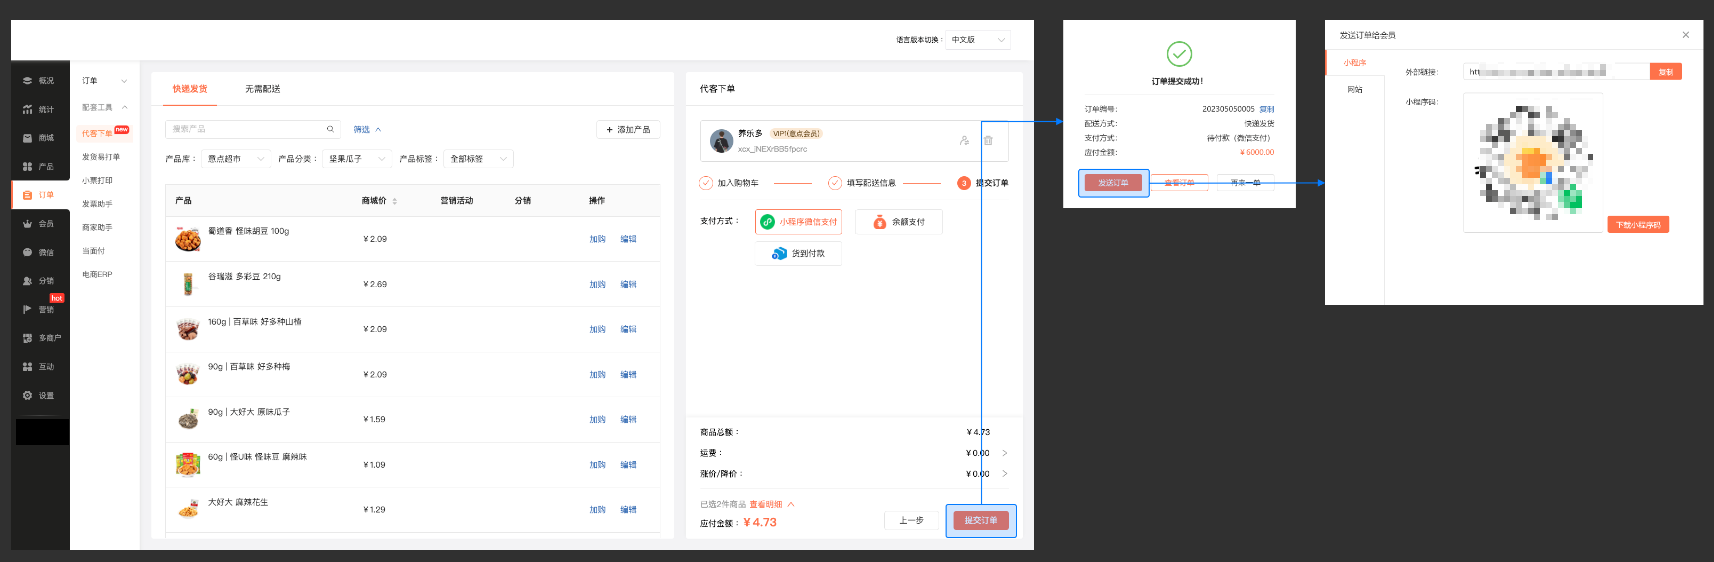Open the 营销 marketing flag icon
The width and height of the screenshot is (1714, 562).
pyautogui.click(x=28, y=310)
